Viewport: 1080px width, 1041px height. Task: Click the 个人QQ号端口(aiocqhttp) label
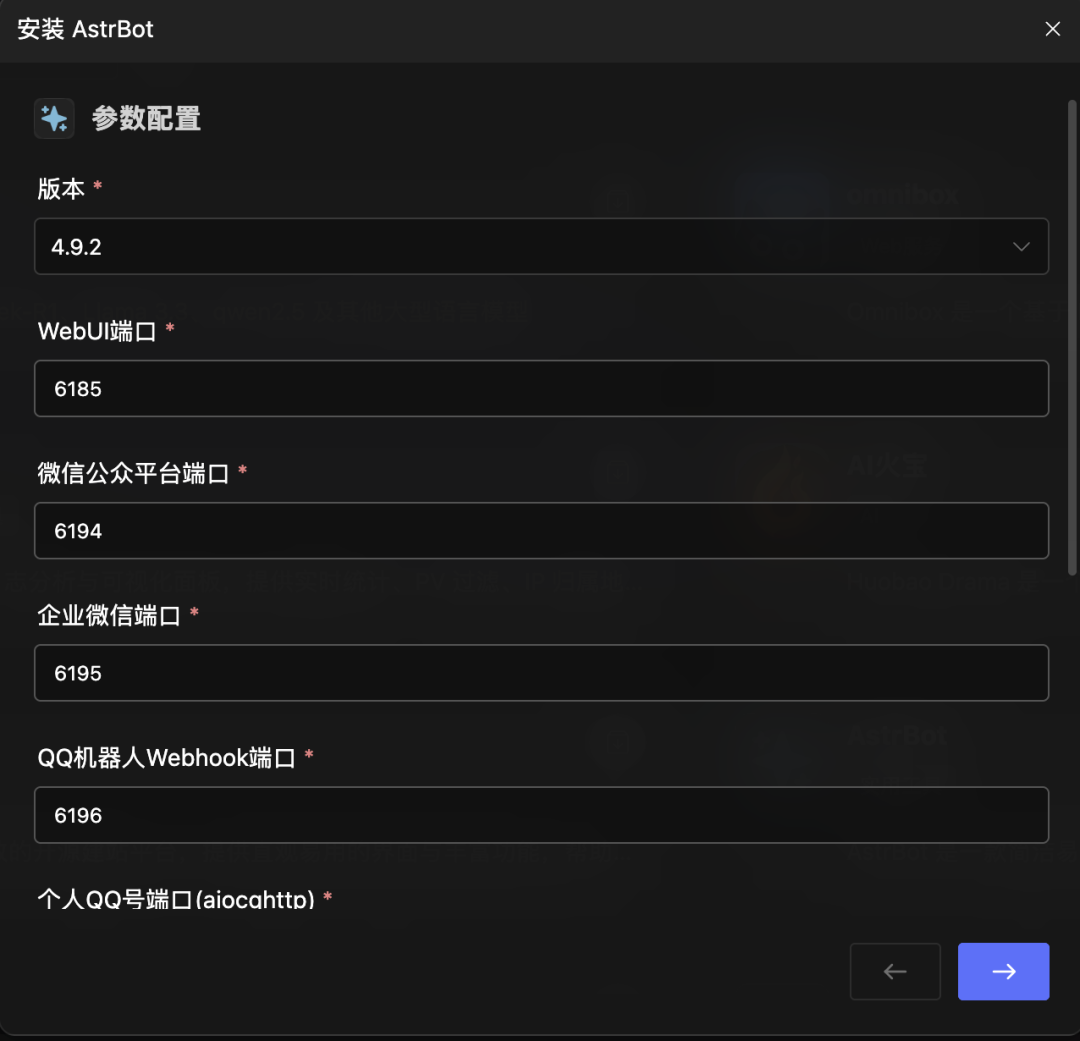click(176, 898)
